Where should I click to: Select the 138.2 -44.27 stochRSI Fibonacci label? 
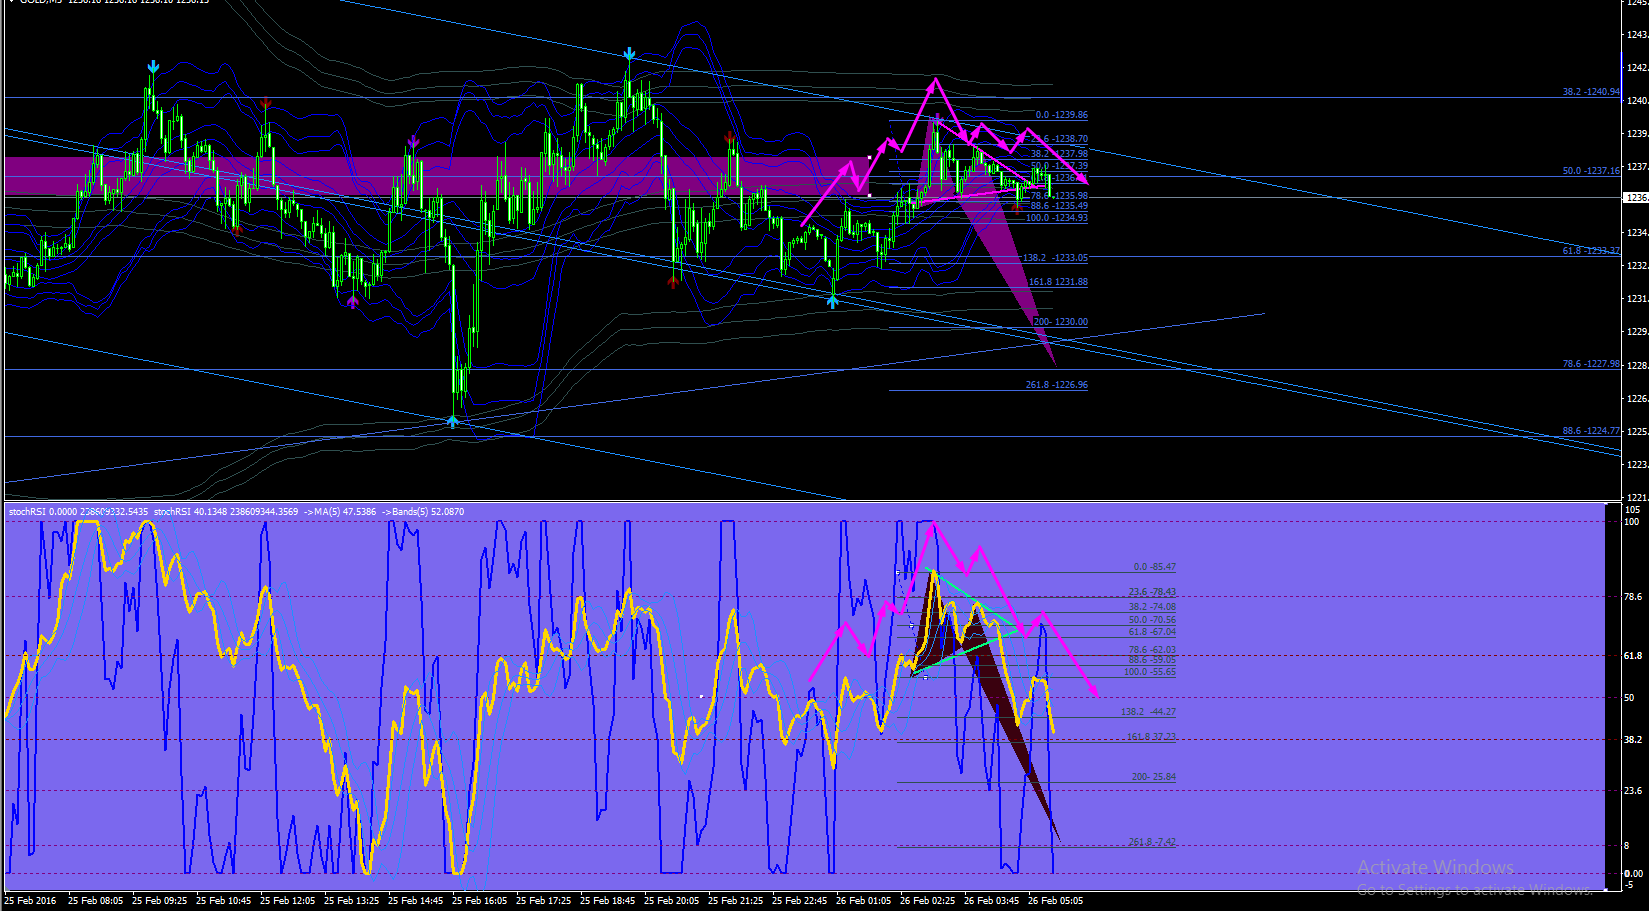(1148, 712)
